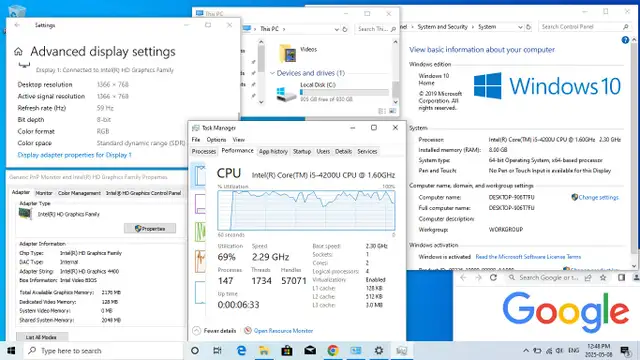Image resolution: width=640 pixels, height=360 pixels.
Task: Click Chrome's back arrow
Action: pyautogui.click(x=463, y=278)
